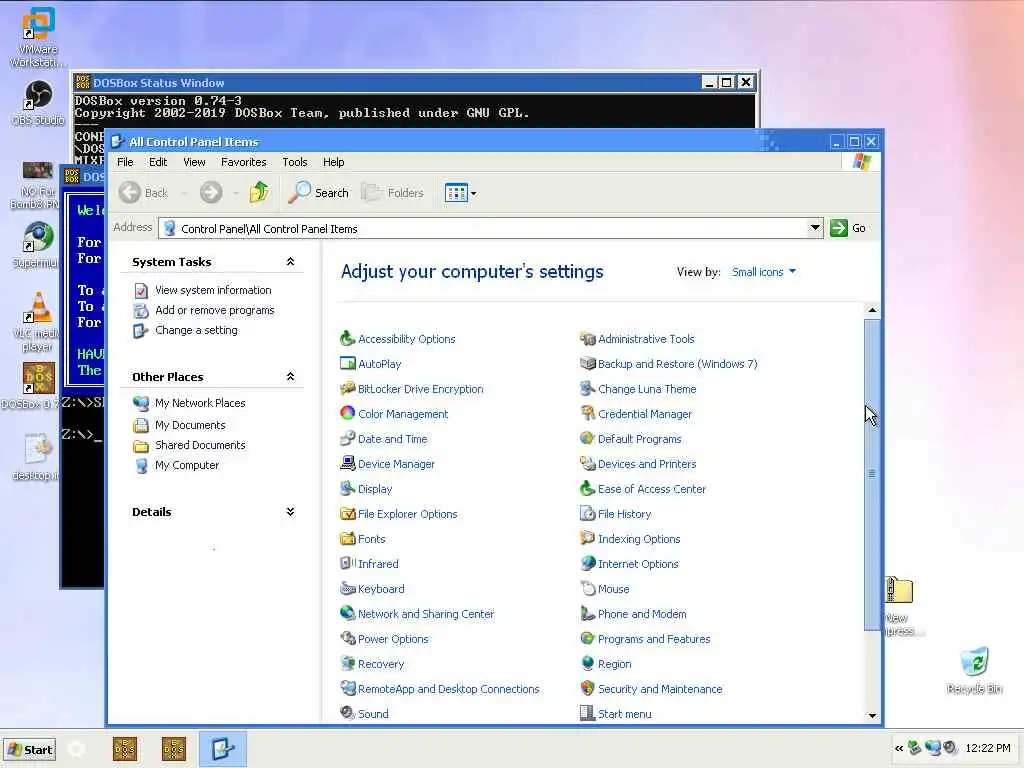Viewport: 1024px width, 768px height.
Task: Go to Shared Documents
Action: [200, 445]
